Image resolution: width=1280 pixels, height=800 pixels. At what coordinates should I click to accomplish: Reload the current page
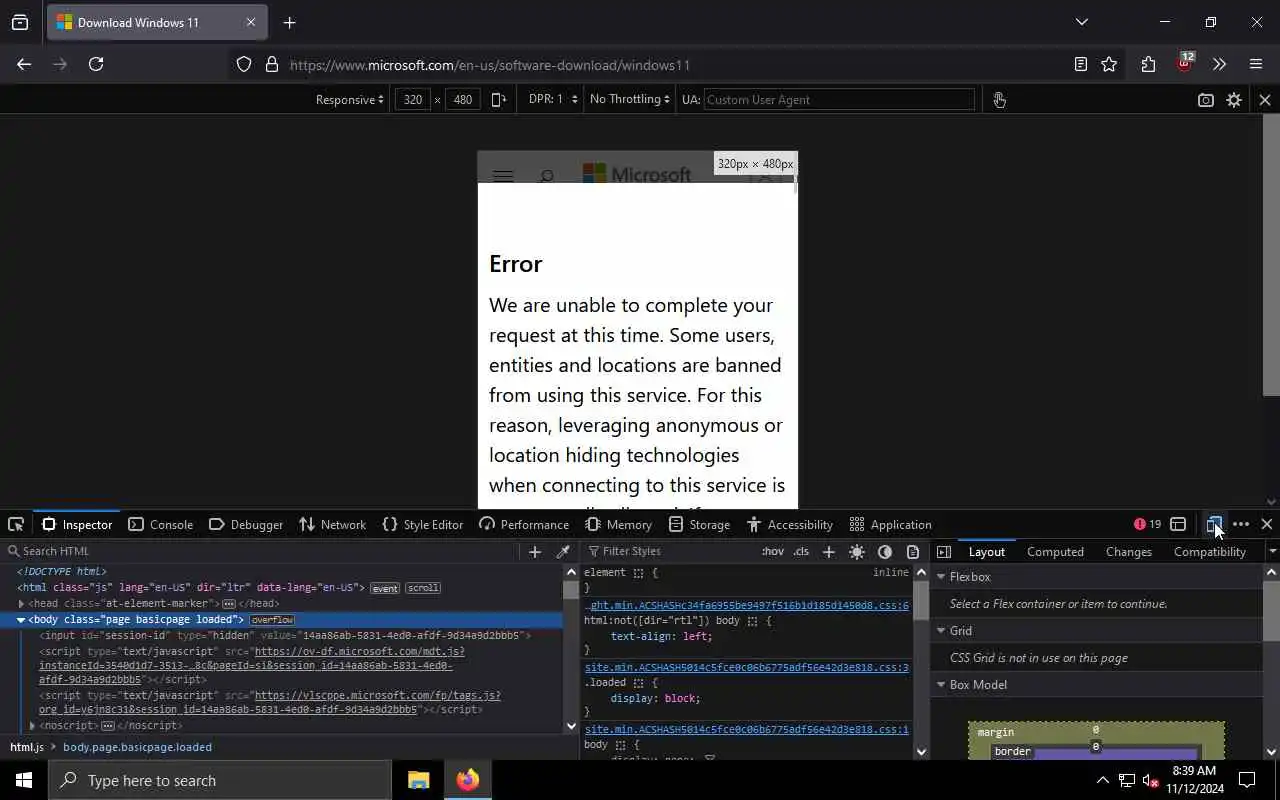[96, 64]
